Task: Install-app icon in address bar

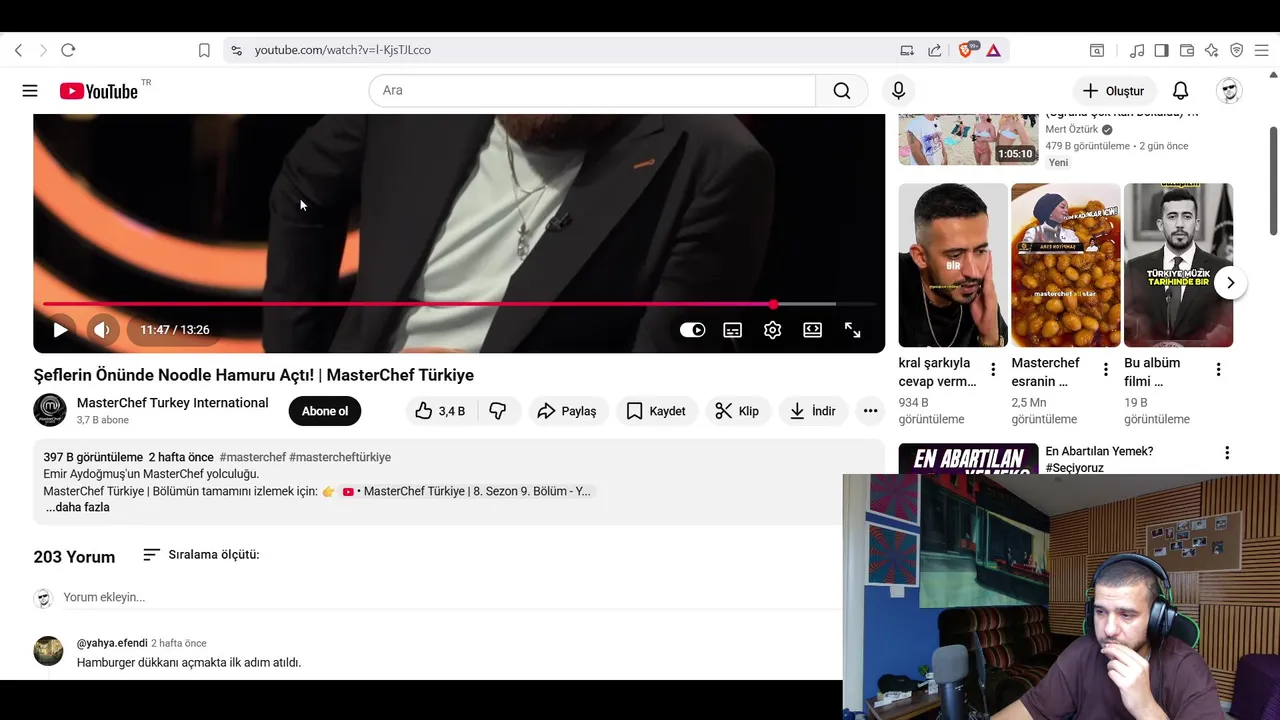Action: click(x=907, y=50)
